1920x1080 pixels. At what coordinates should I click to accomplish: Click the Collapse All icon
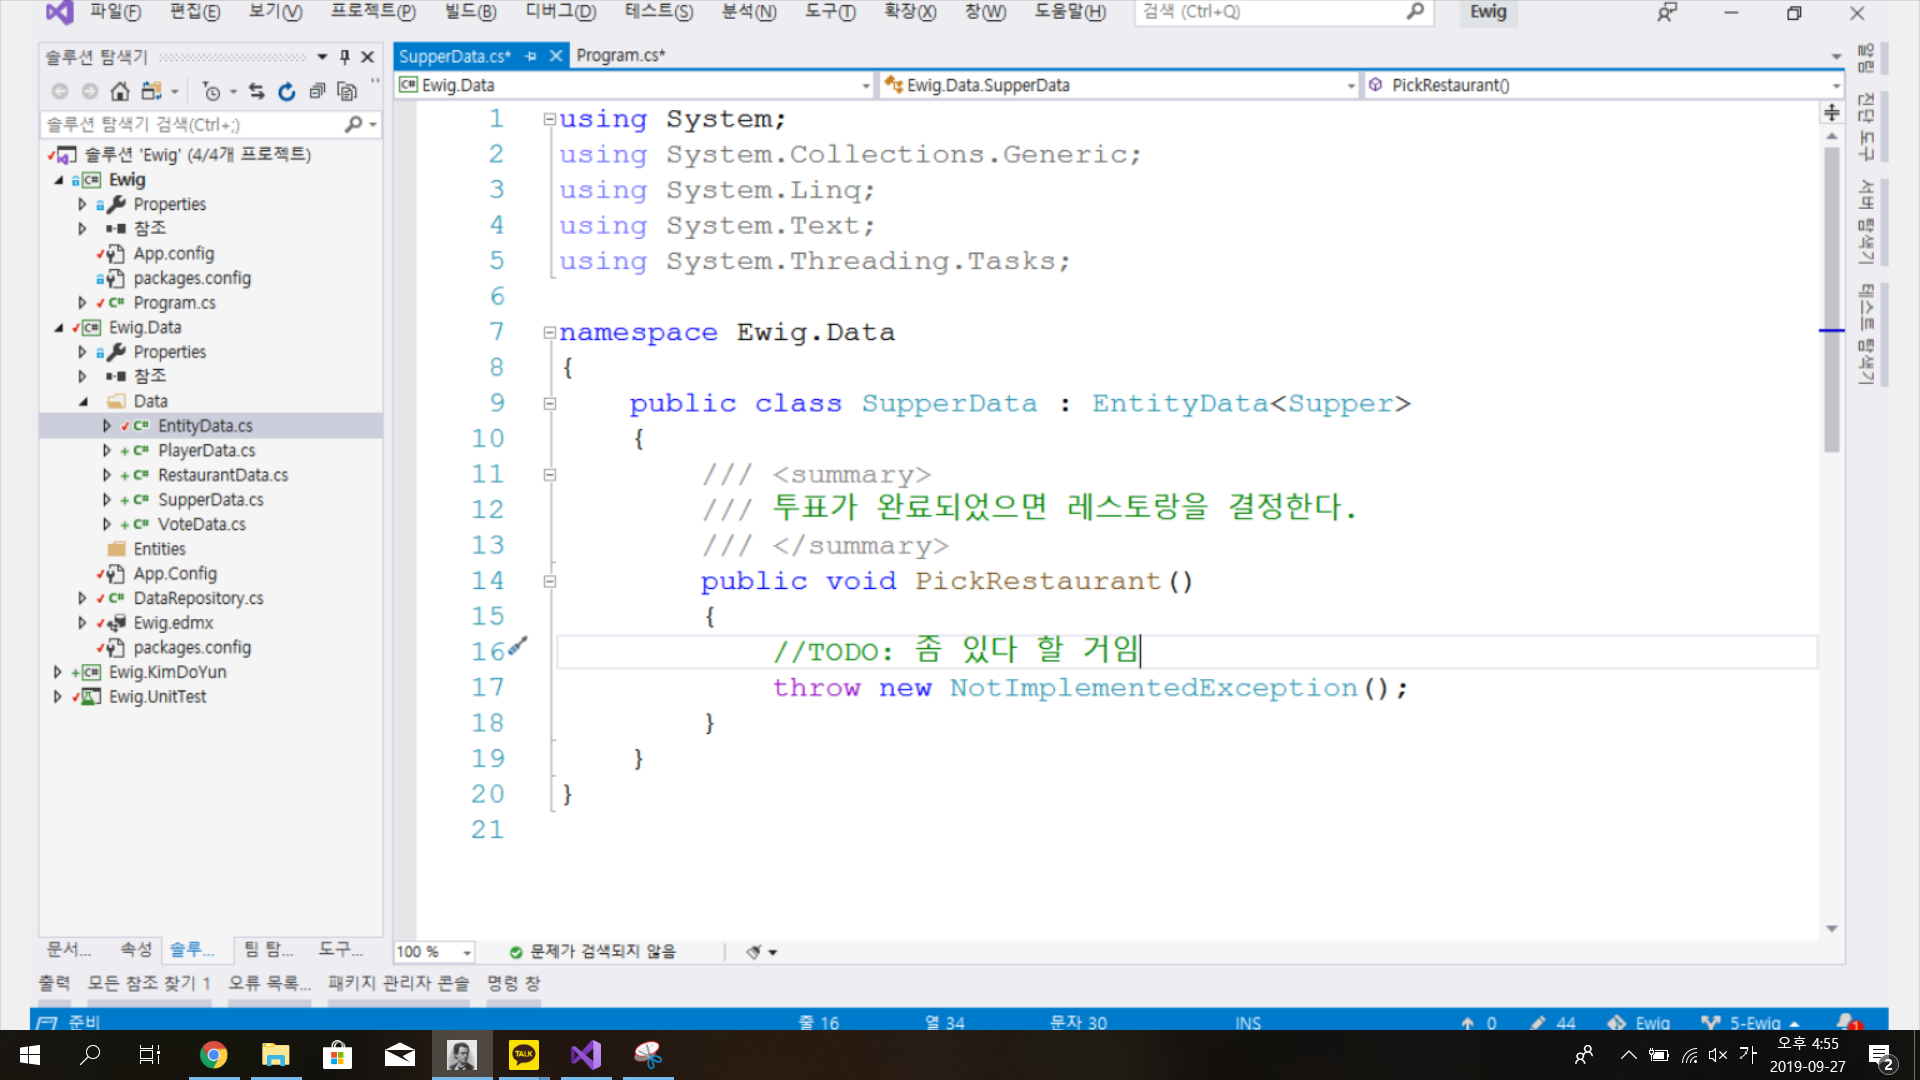click(x=317, y=91)
